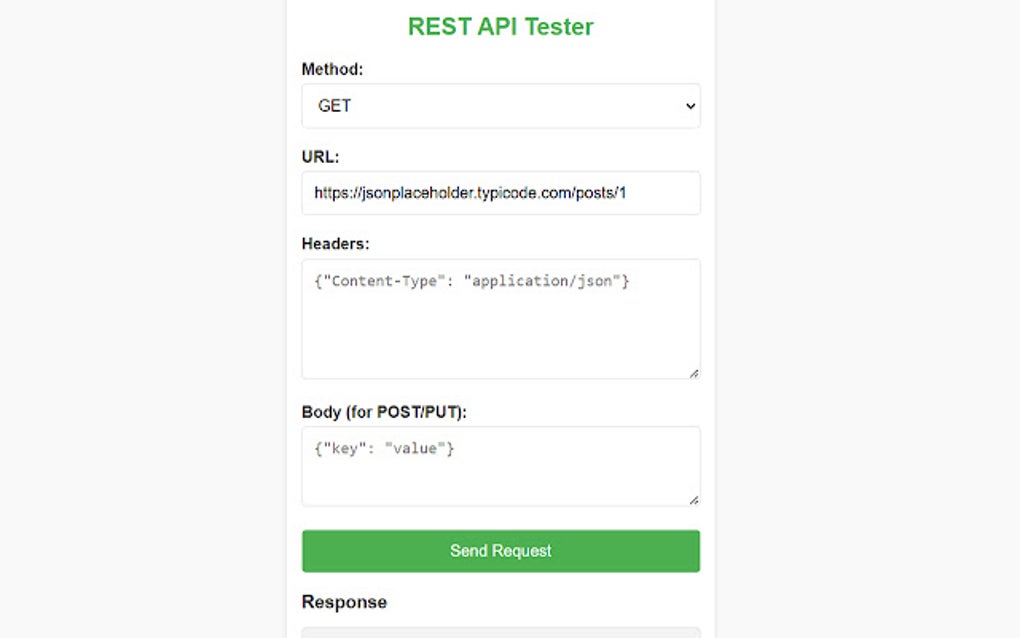Screen dimensions: 1020x638
Task: Click the Response section heading
Action: tap(344, 601)
